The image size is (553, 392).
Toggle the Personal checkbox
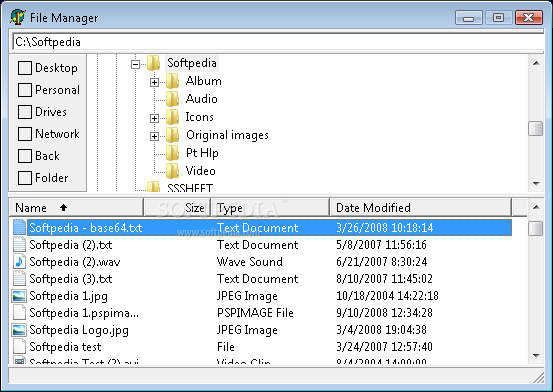click(25, 90)
